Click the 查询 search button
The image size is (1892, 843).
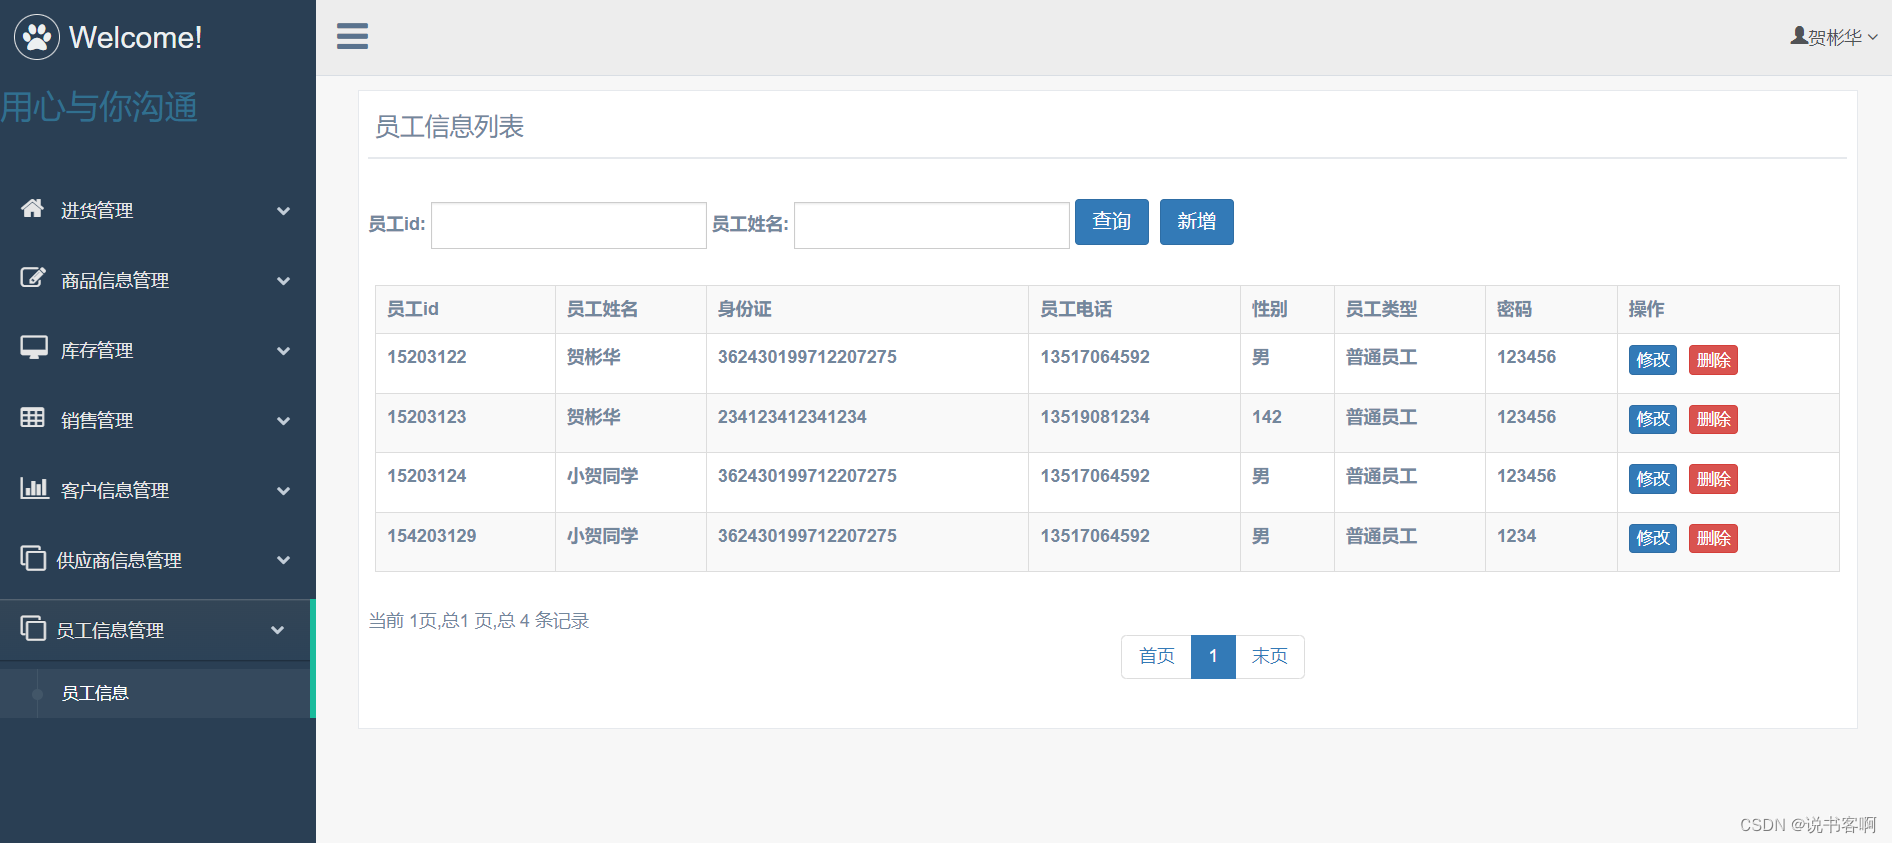coord(1111,221)
